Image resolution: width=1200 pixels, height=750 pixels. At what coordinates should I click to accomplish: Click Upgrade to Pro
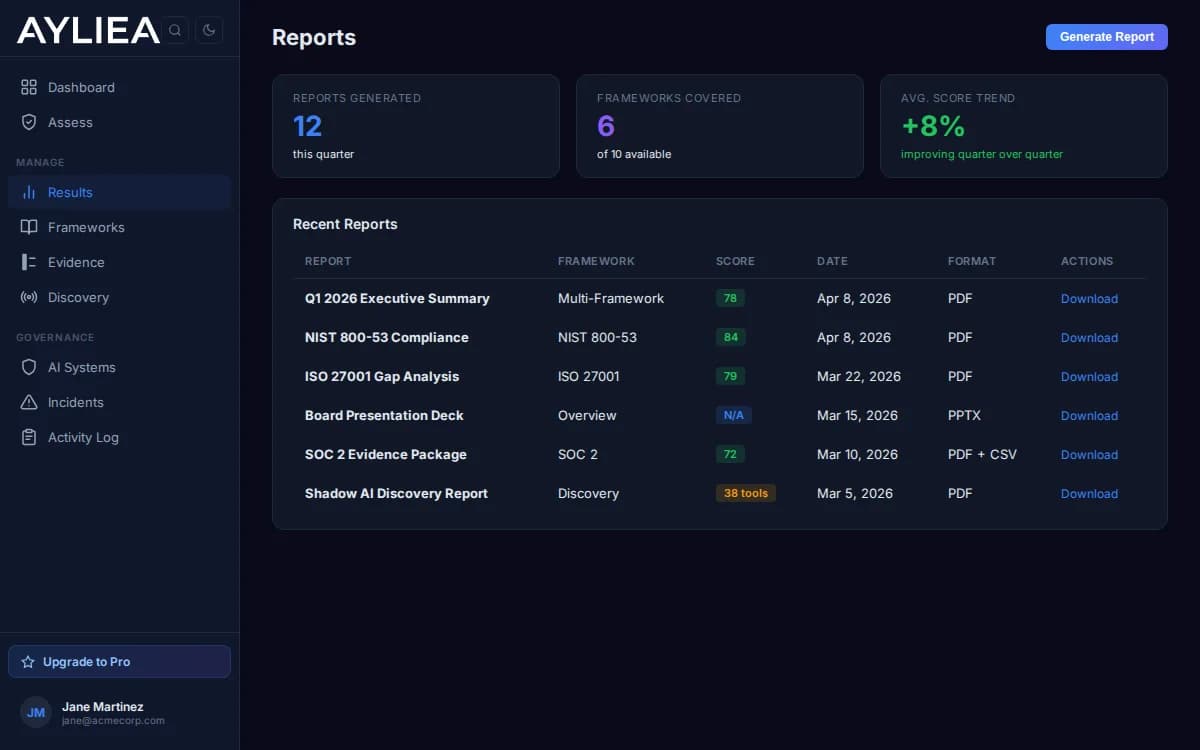coord(119,661)
